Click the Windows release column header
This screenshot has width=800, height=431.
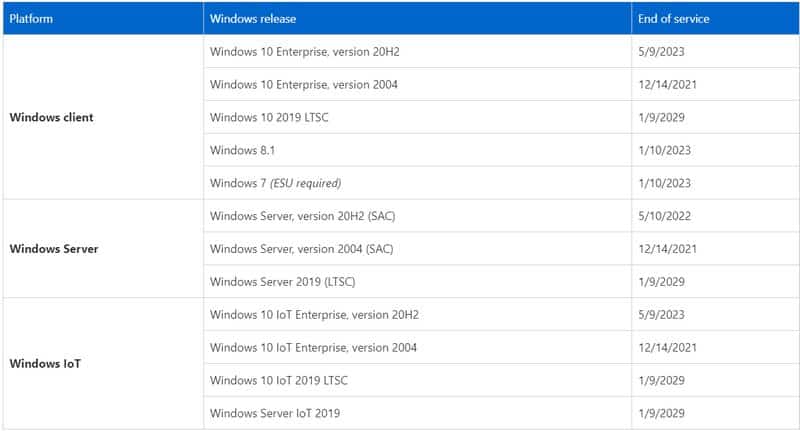pyautogui.click(x=252, y=19)
